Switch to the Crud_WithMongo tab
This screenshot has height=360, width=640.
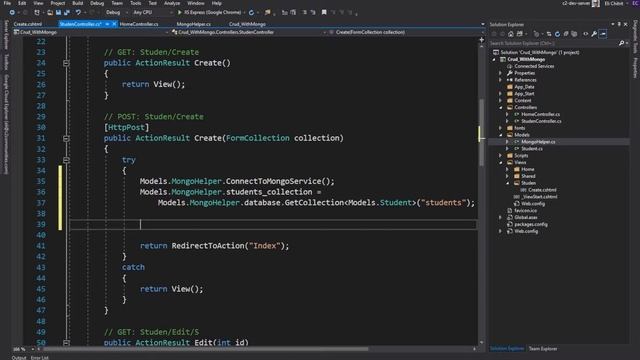click(x=247, y=24)
